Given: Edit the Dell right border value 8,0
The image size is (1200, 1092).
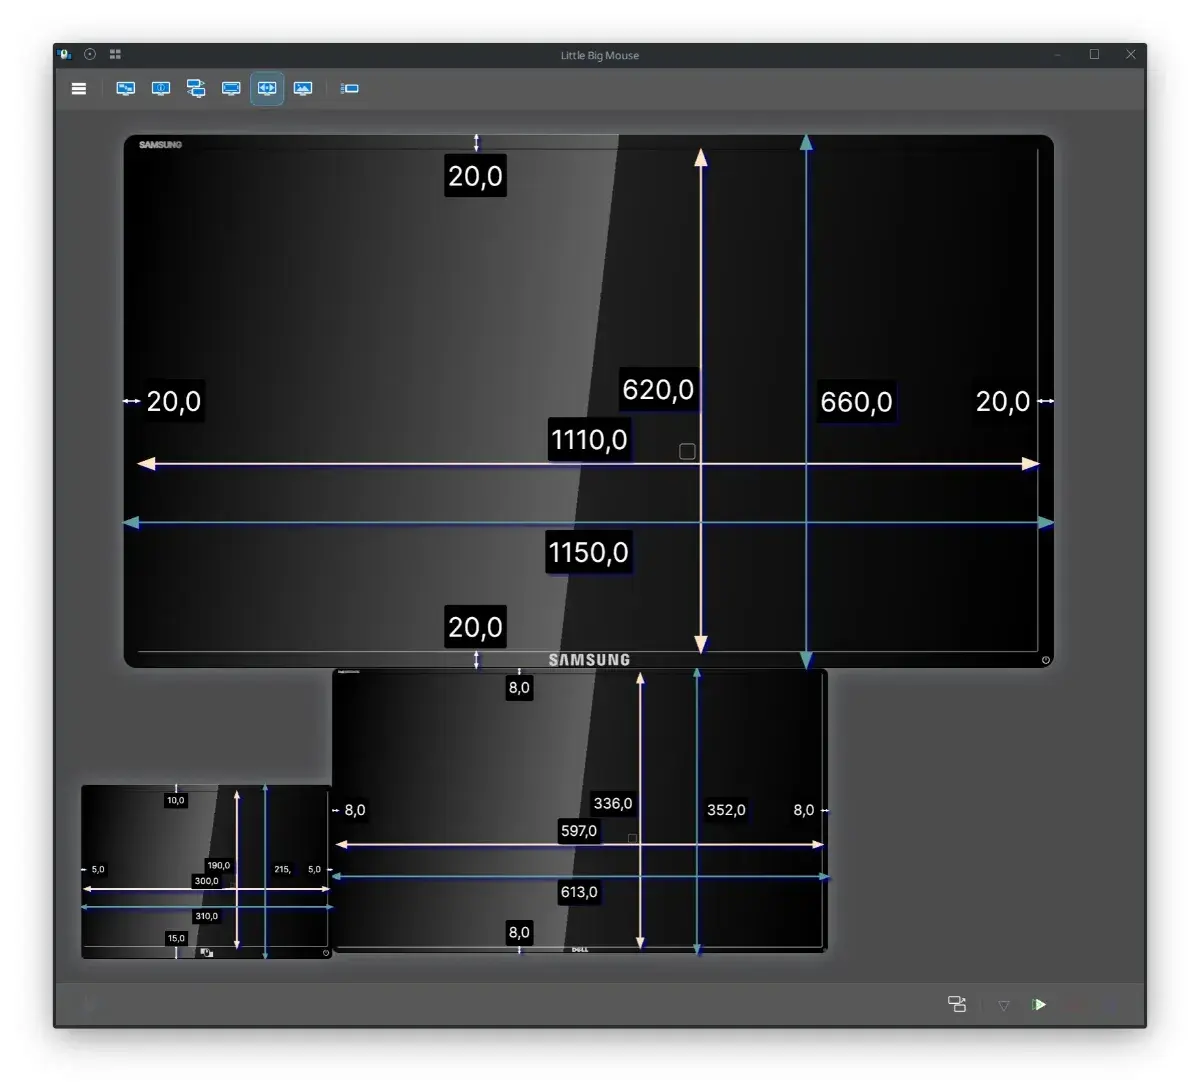Looking at the screenshot, I should 804,810.
